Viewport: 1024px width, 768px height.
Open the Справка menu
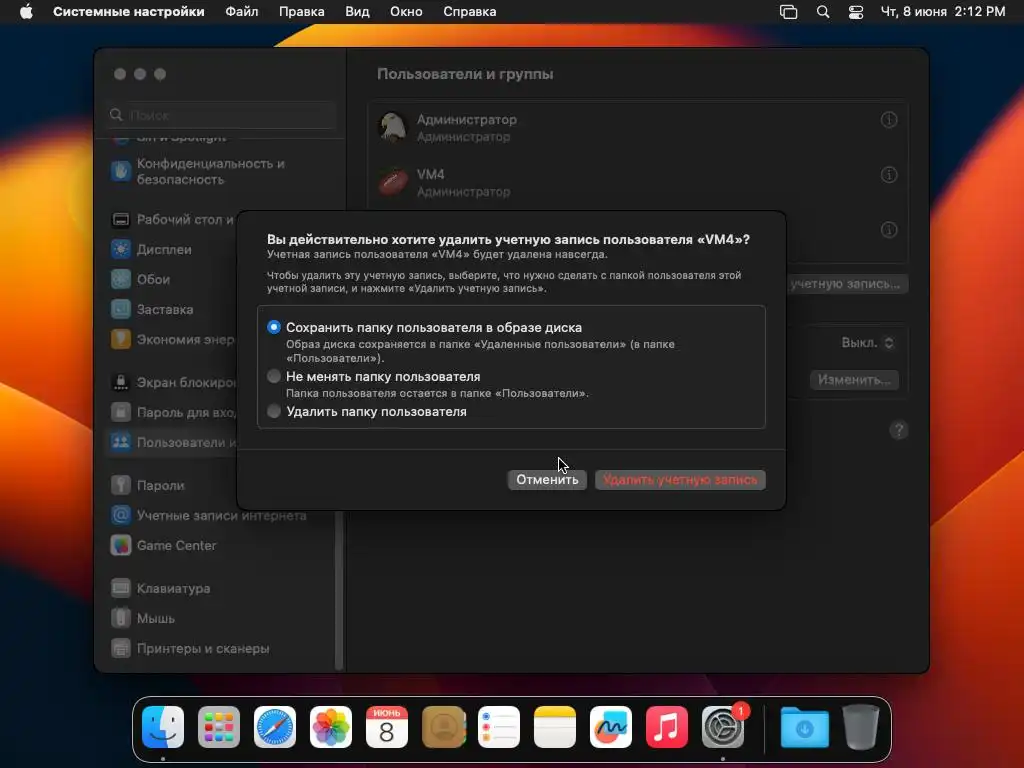470,12
